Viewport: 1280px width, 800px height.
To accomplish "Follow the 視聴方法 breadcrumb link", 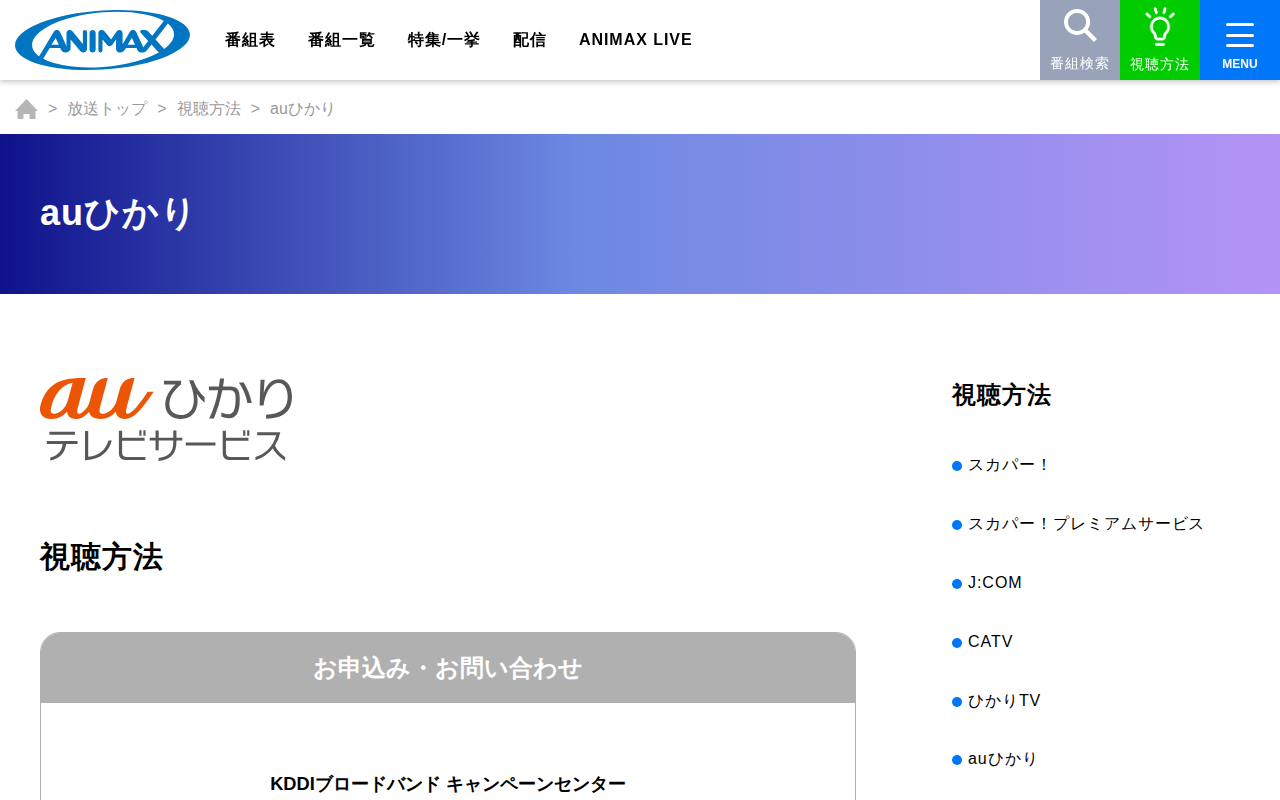I will point(209,109).
